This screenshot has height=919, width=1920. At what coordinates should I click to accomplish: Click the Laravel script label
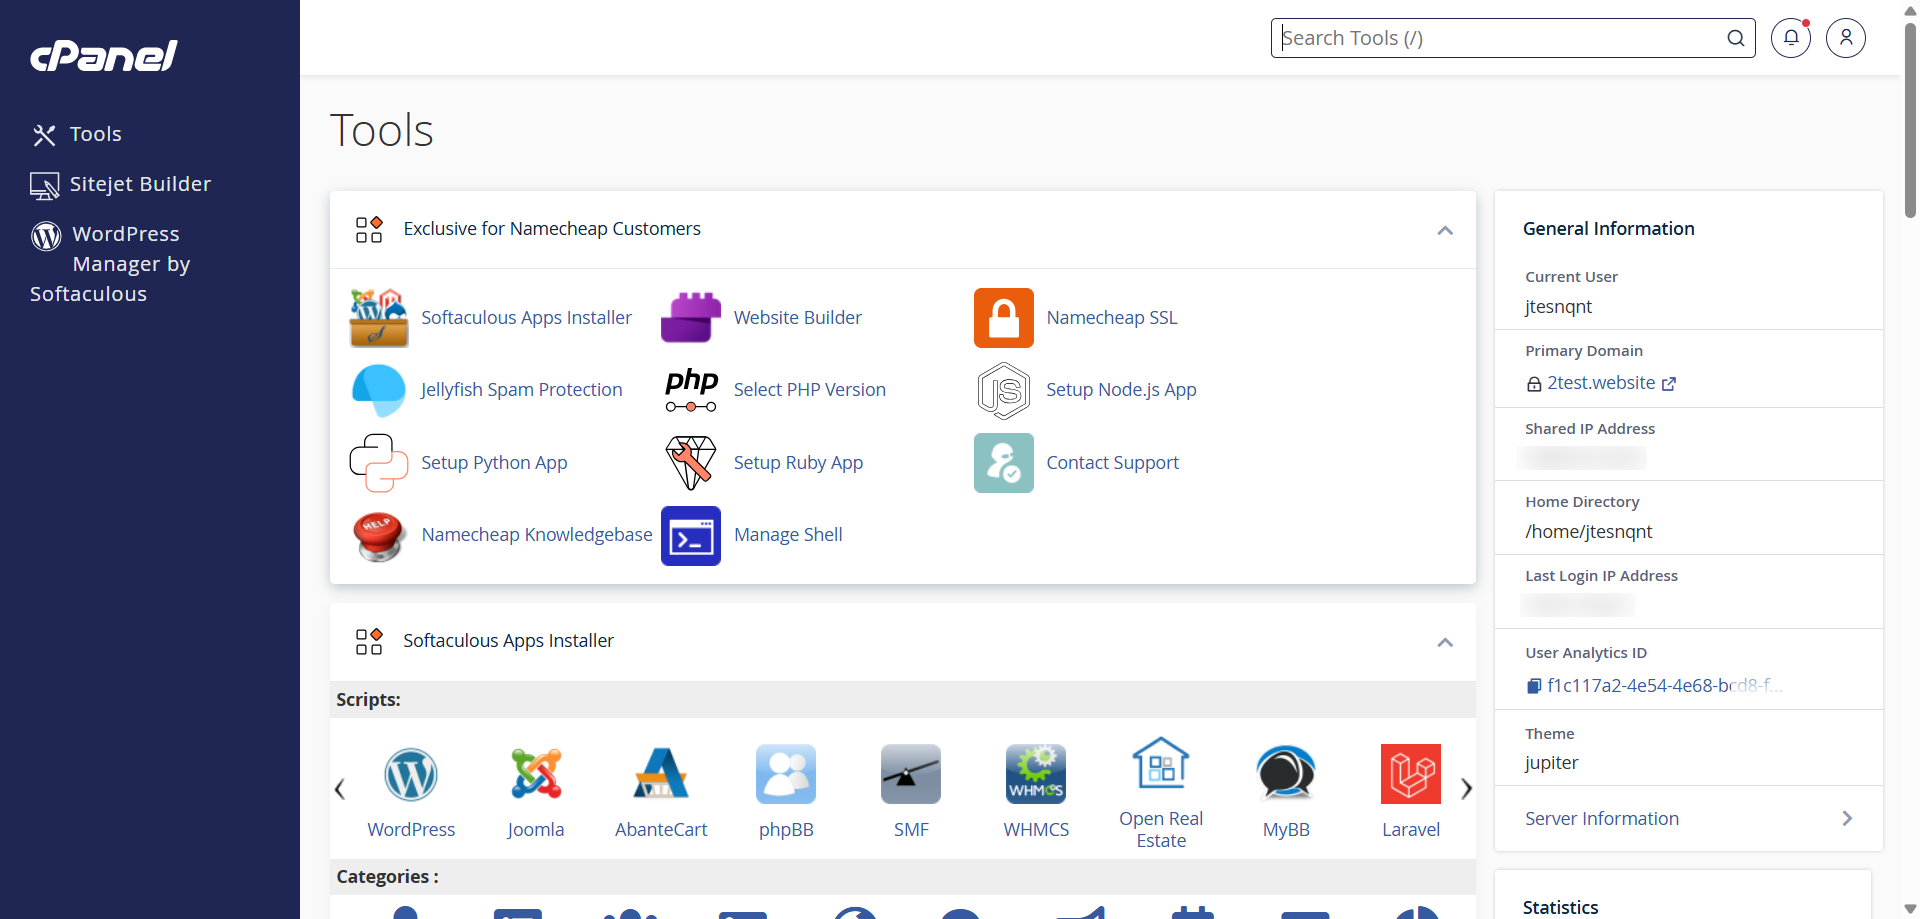coord(1411,830)
